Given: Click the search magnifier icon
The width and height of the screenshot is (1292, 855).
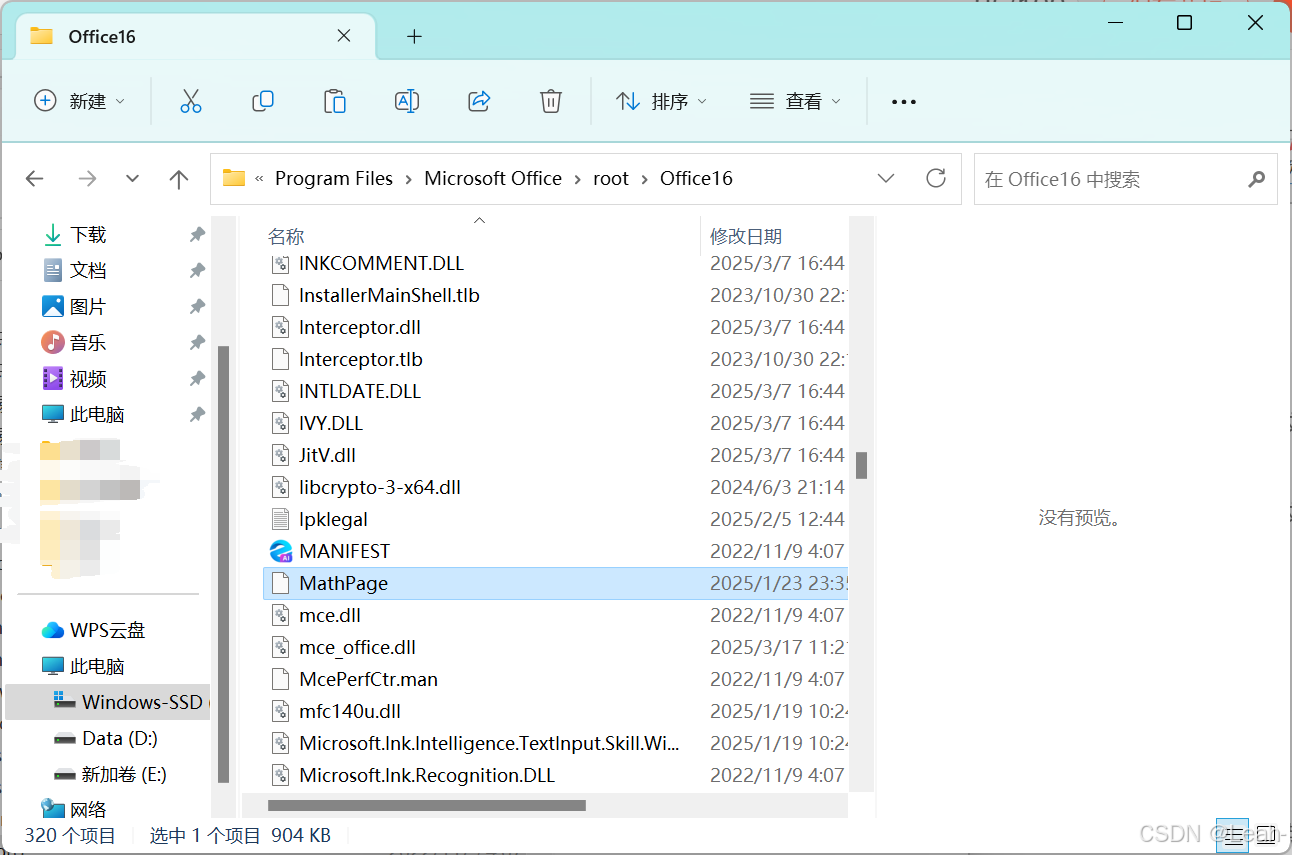Looking at the screenshot, I should click(x=1257, y=179).
